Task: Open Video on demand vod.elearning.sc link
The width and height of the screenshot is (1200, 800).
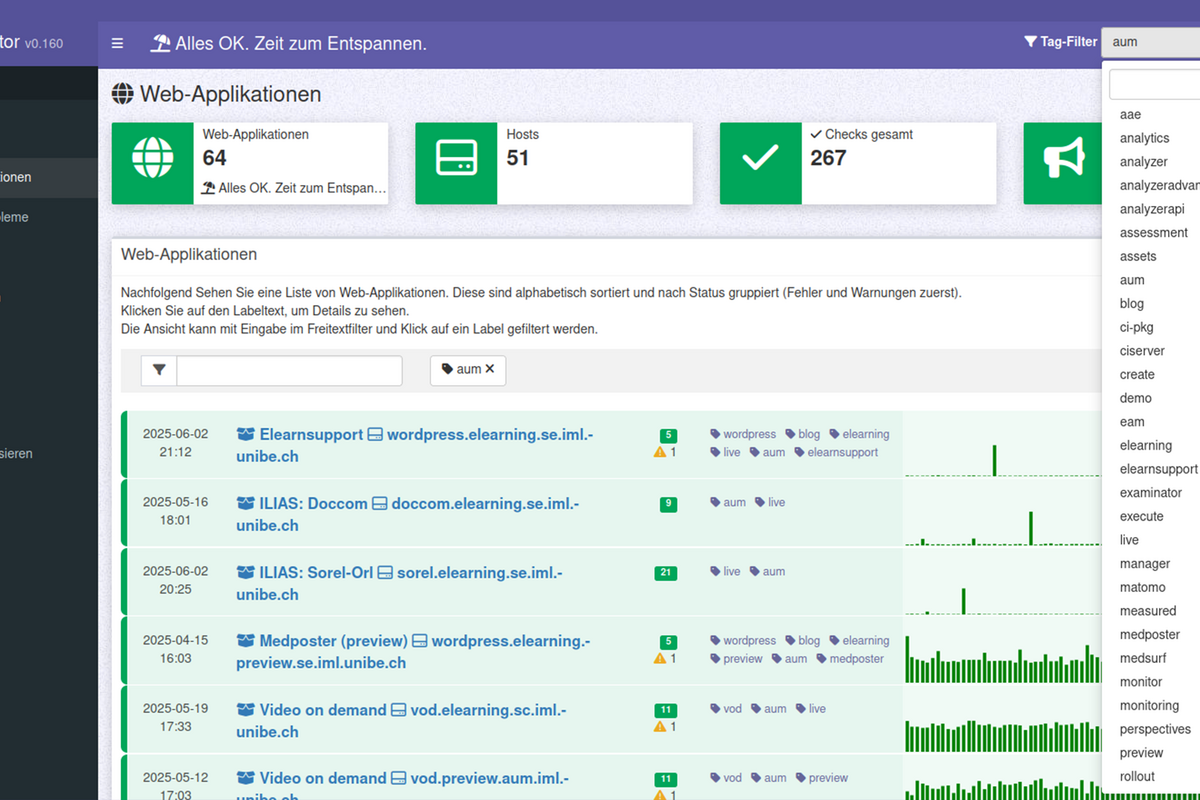Action: [402, 720]
